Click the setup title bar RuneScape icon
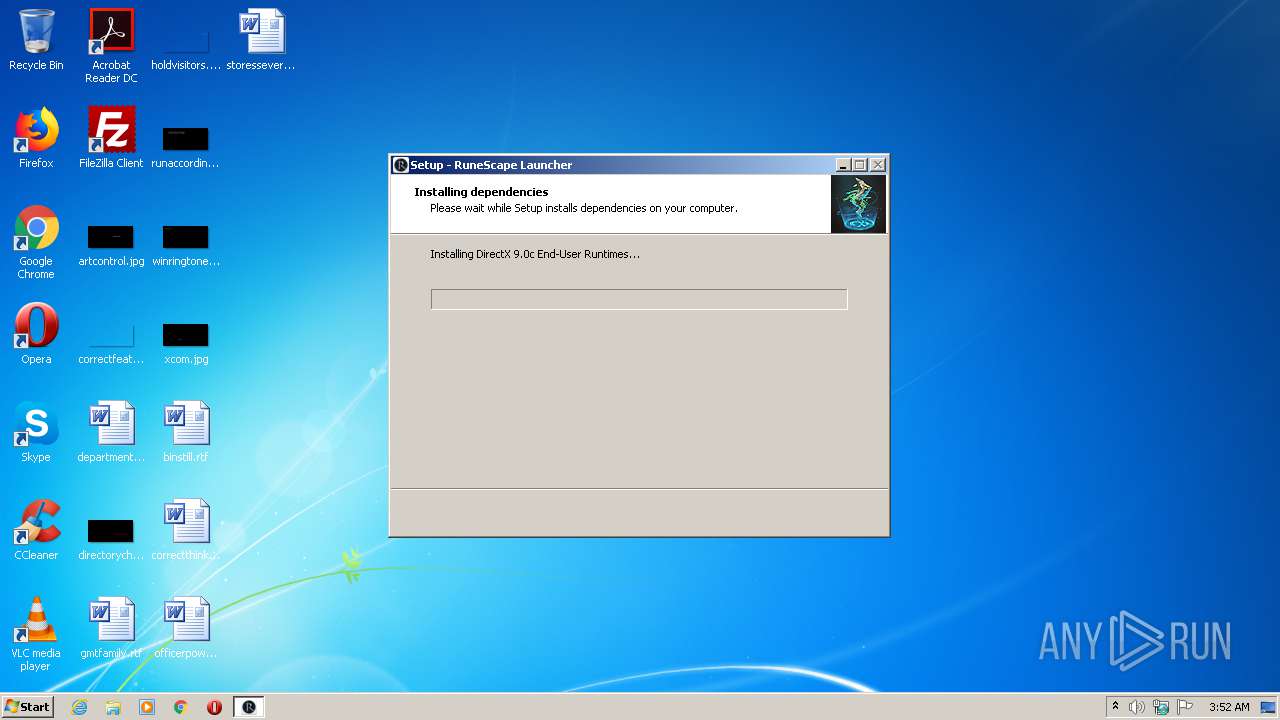The width and height of the screenshot is (1280, 720). pyautogui.click(x=401, y=165)
